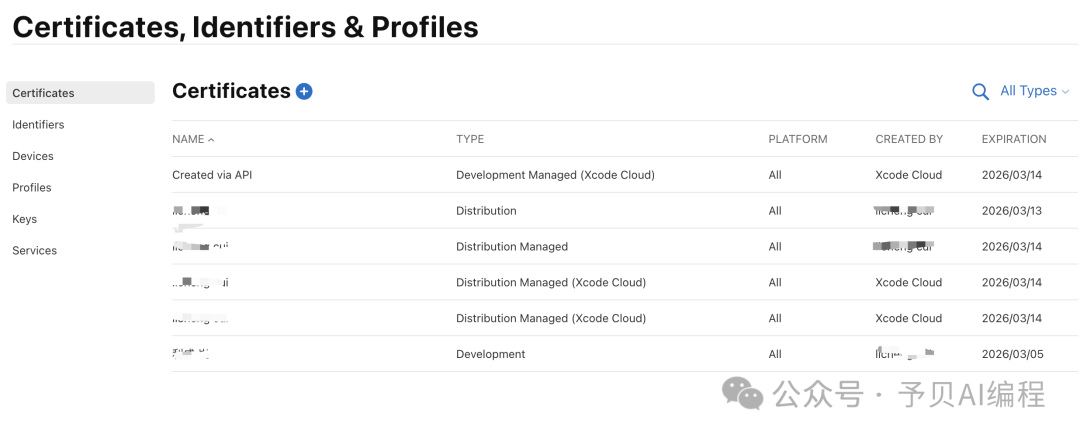
Task: Open the All Types filter dropdown
Action: coord(1034,91)
